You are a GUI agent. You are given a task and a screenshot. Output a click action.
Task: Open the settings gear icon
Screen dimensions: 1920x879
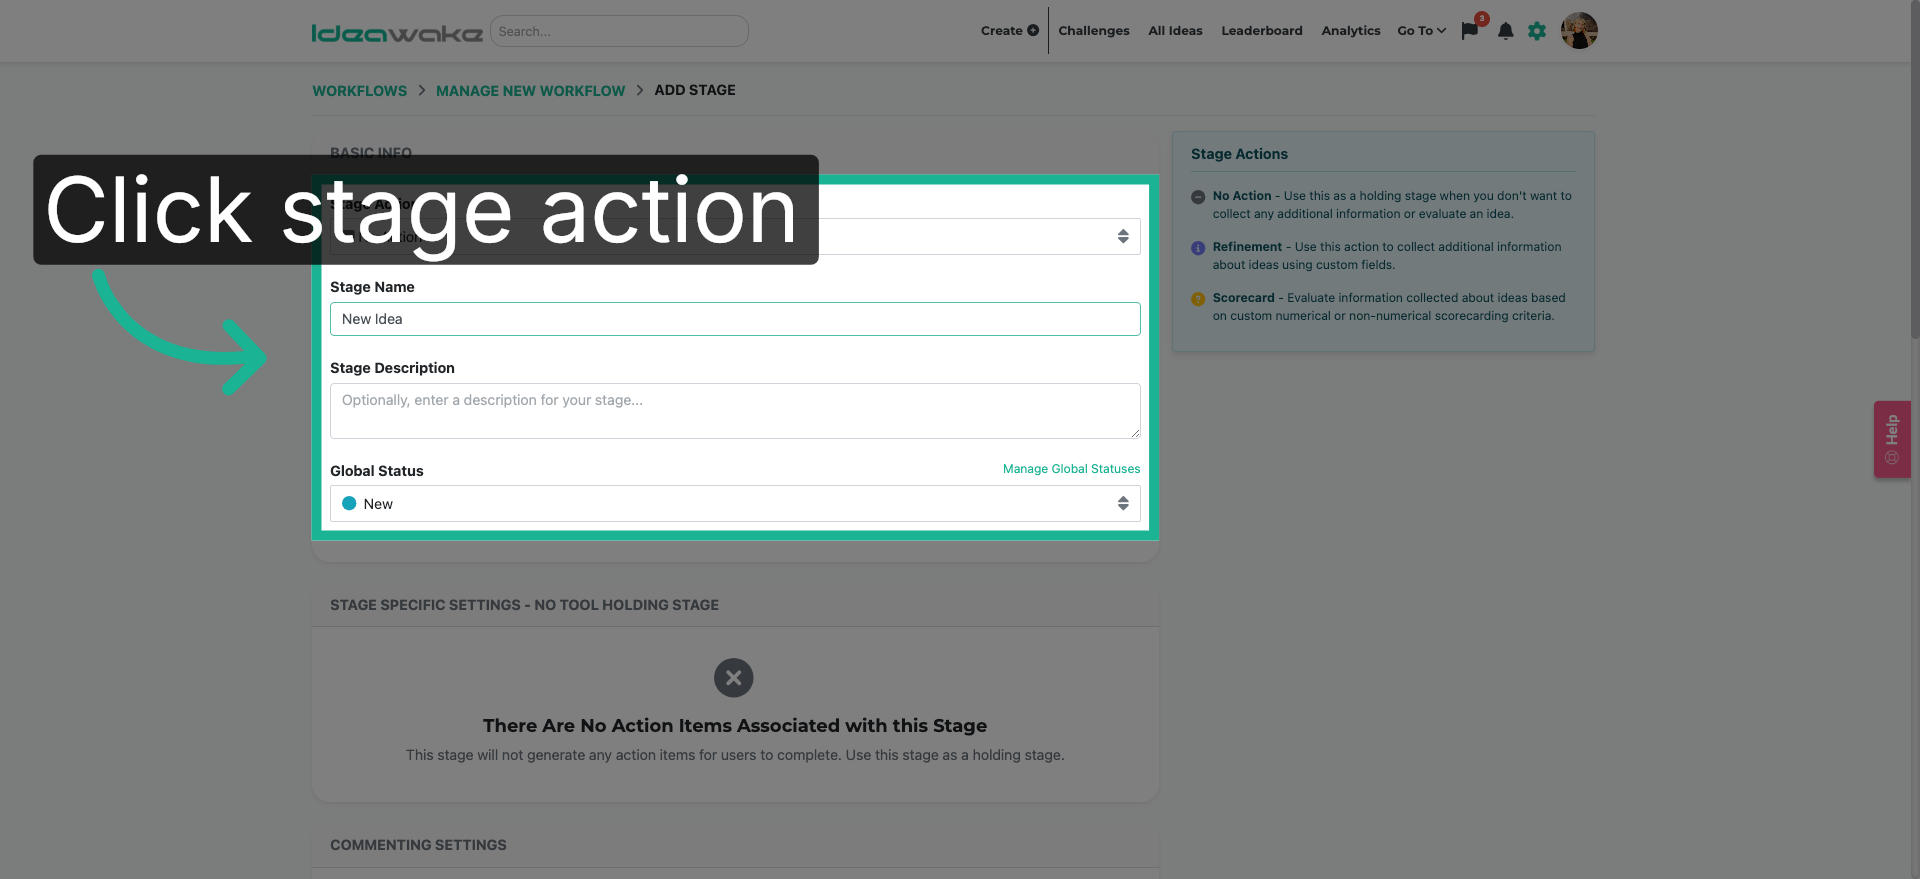click(1537, 31)
